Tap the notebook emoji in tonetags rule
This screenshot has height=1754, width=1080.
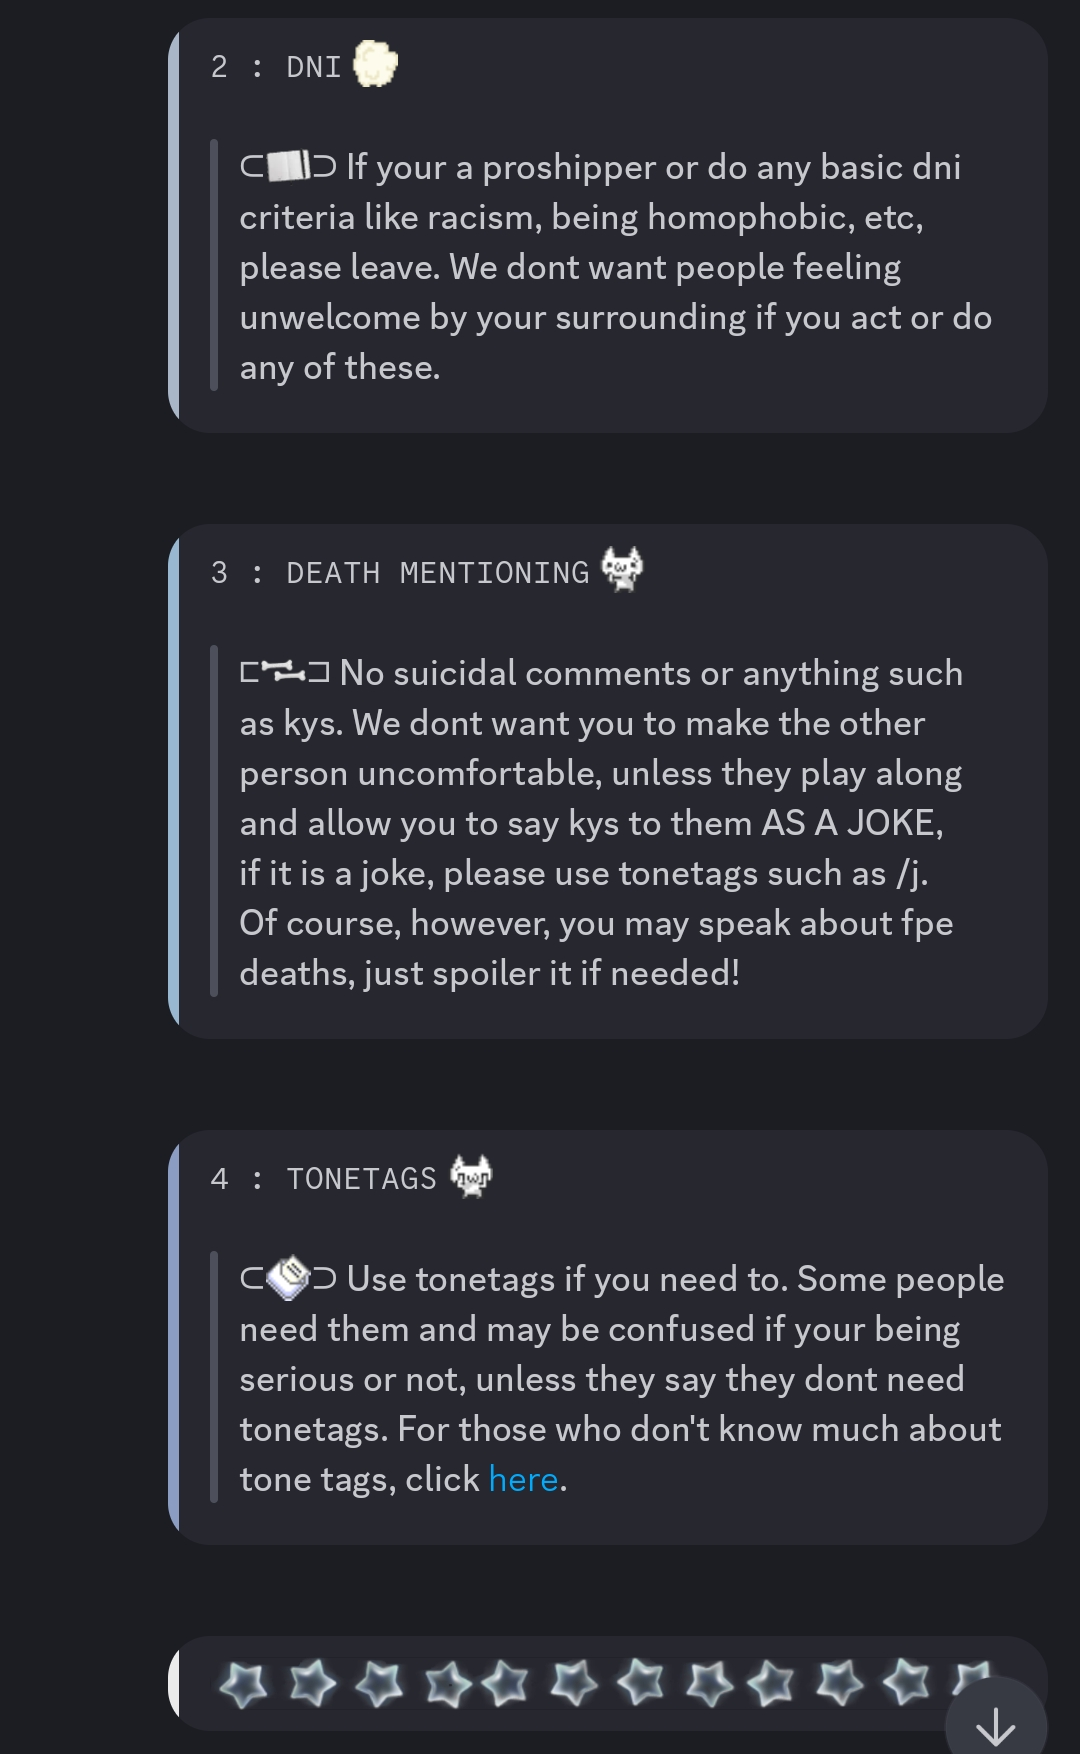click(x=289, y=1278)
